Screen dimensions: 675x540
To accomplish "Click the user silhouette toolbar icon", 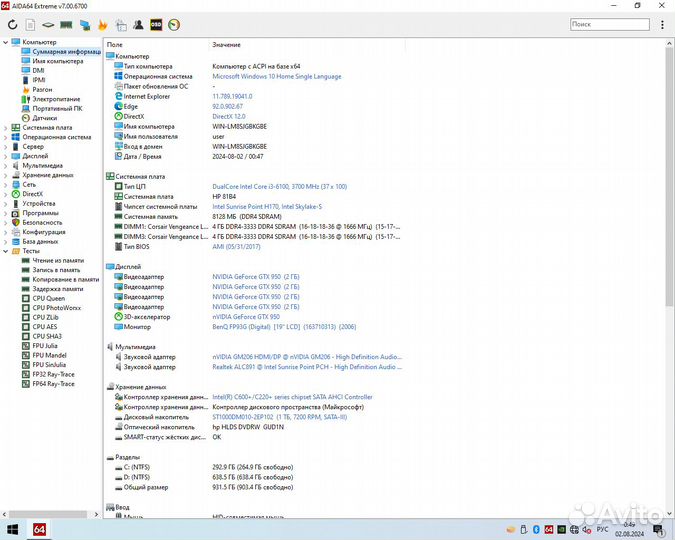I will tap(138, 24).
